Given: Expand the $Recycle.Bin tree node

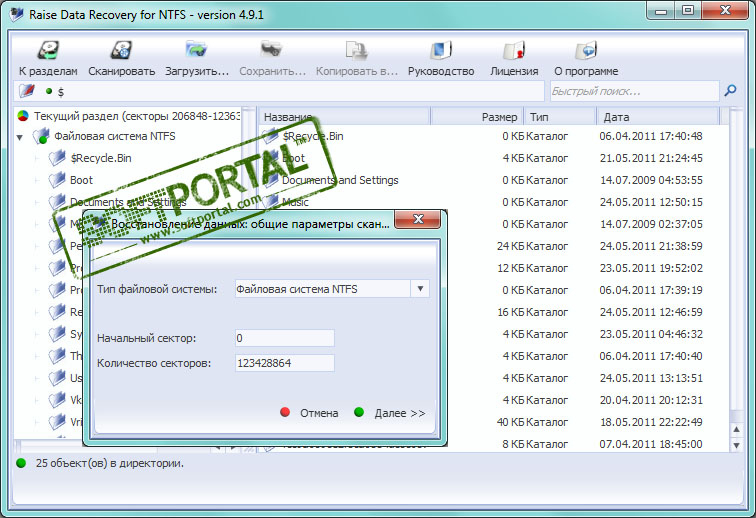Looking at the screenshot, I should click(37, 158).
